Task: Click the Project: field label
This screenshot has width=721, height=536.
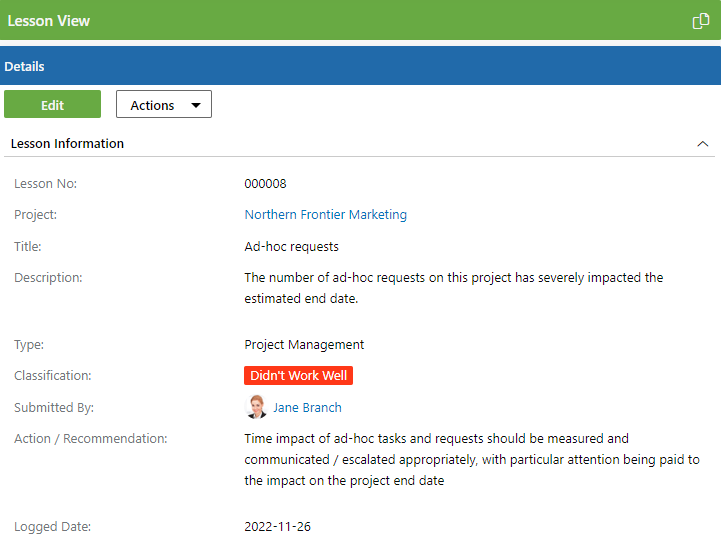Action: [35, 215]
